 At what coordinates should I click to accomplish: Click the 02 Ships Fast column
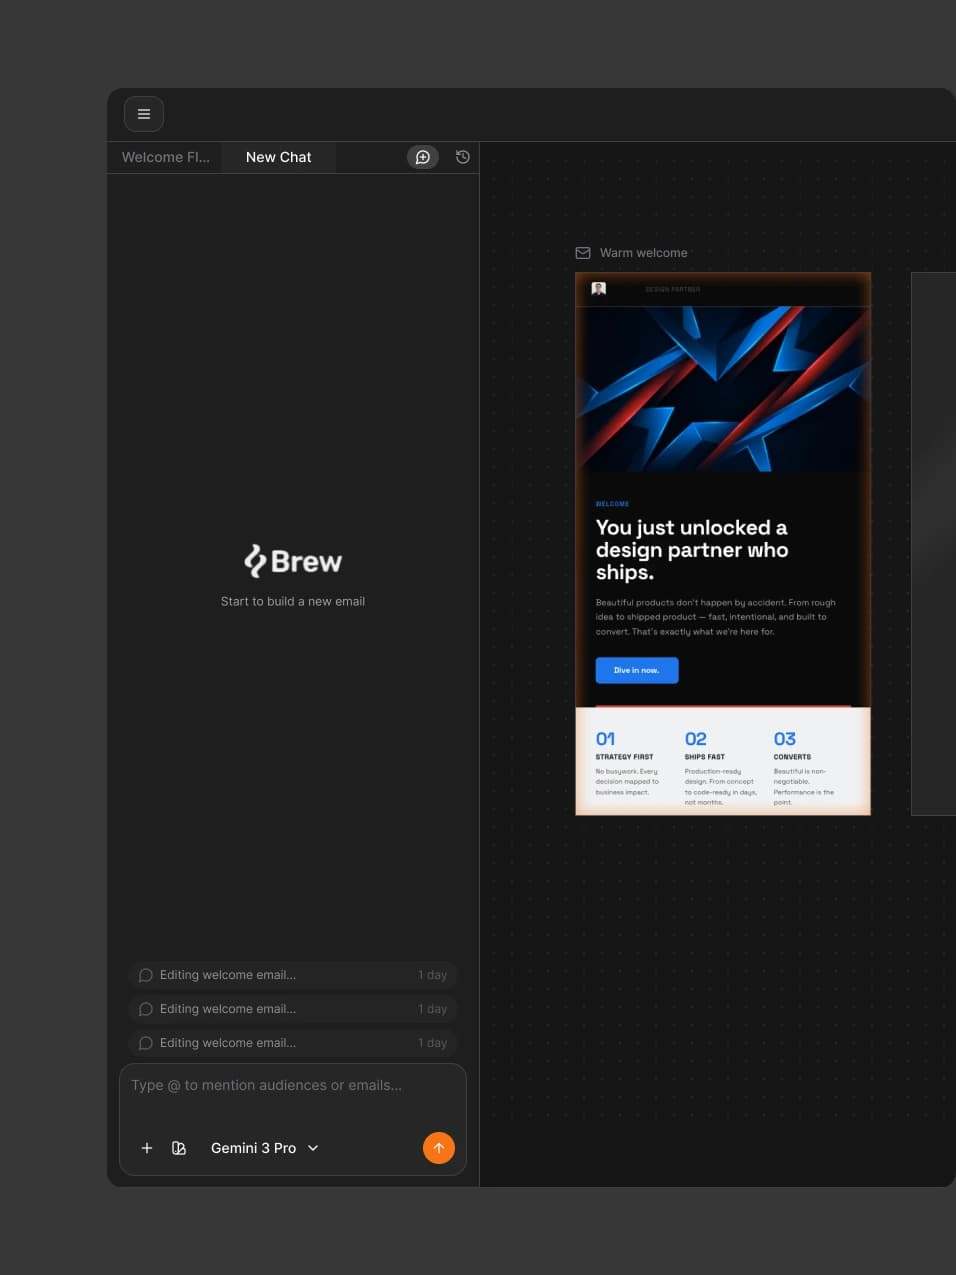[720, 767]
